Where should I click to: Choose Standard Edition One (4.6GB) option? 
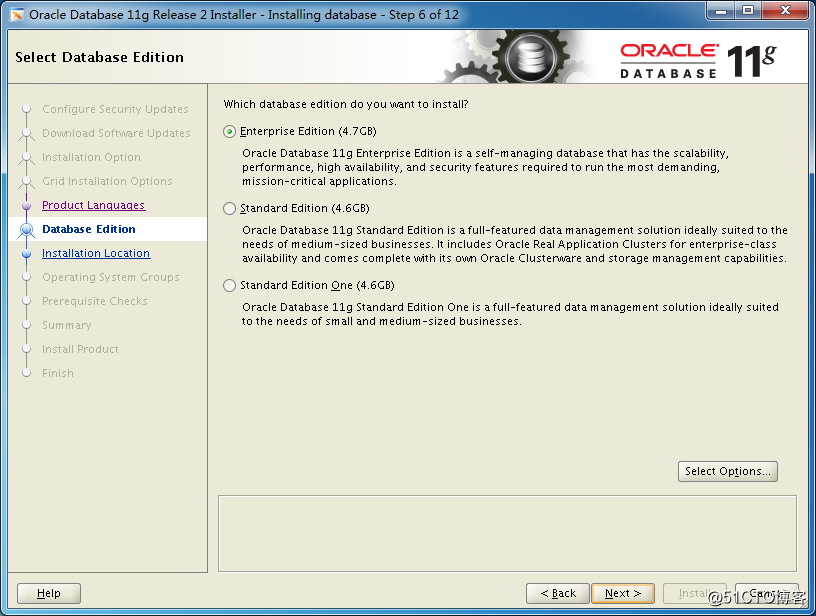[229, 286]
